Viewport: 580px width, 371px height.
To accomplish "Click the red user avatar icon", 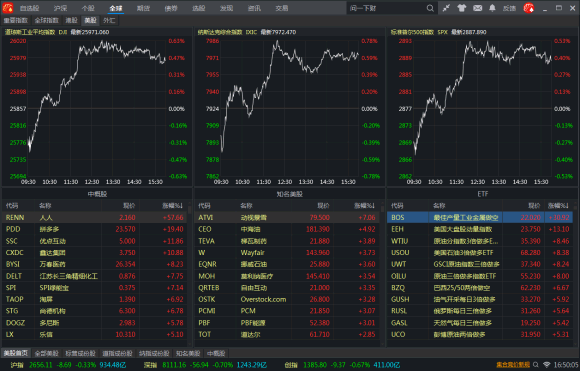I will [529, 8].
